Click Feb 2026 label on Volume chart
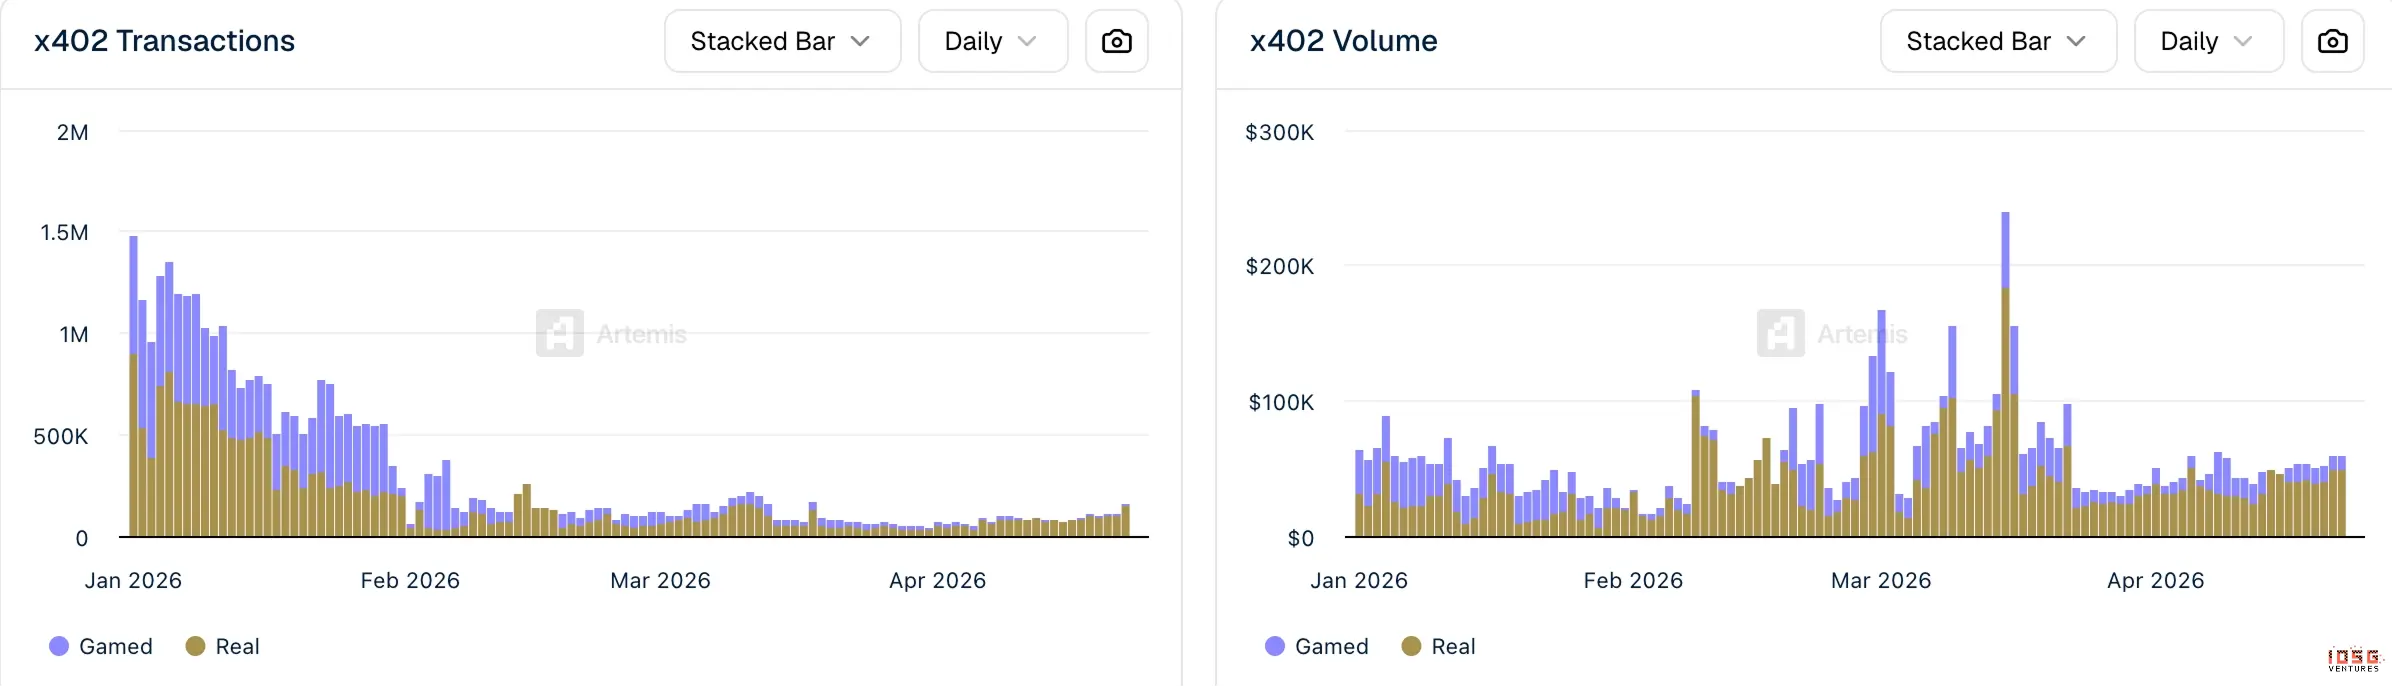The image size is (2392, 687). (1633, 580)
